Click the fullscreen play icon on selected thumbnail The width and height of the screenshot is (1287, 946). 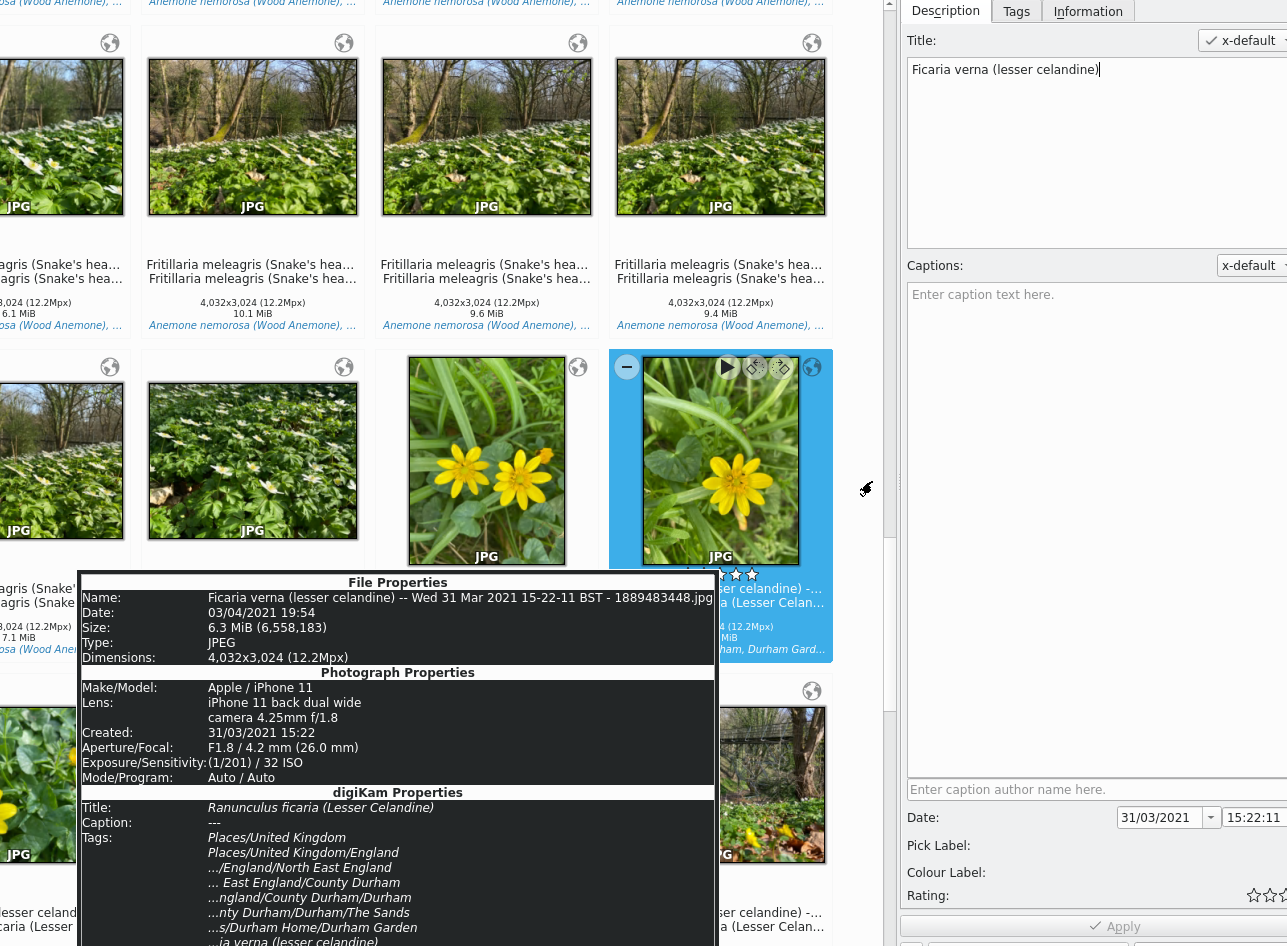click(x=727, y=367)
